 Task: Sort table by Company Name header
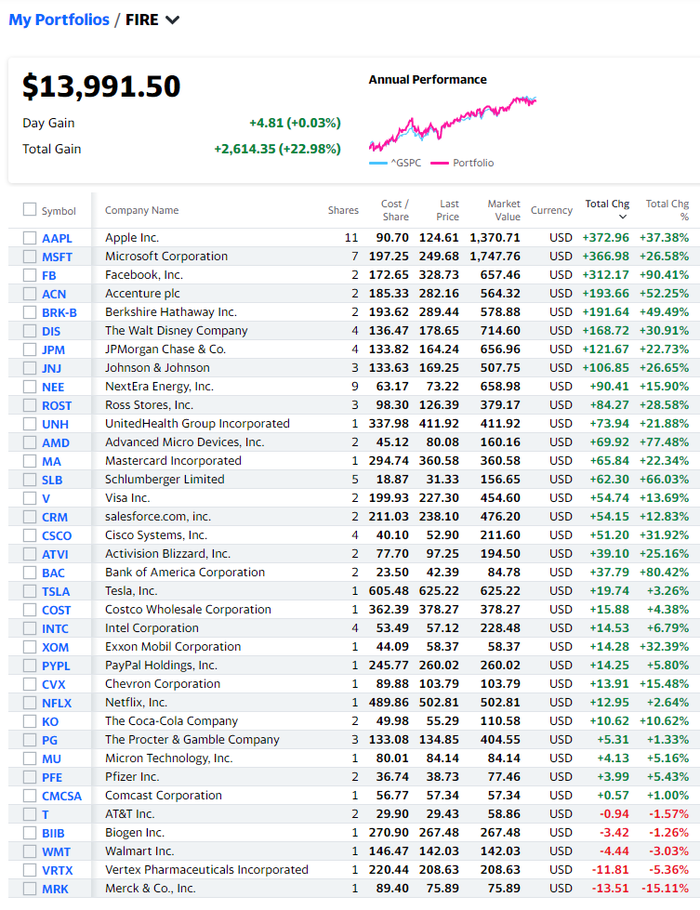(x=142, y=210)
